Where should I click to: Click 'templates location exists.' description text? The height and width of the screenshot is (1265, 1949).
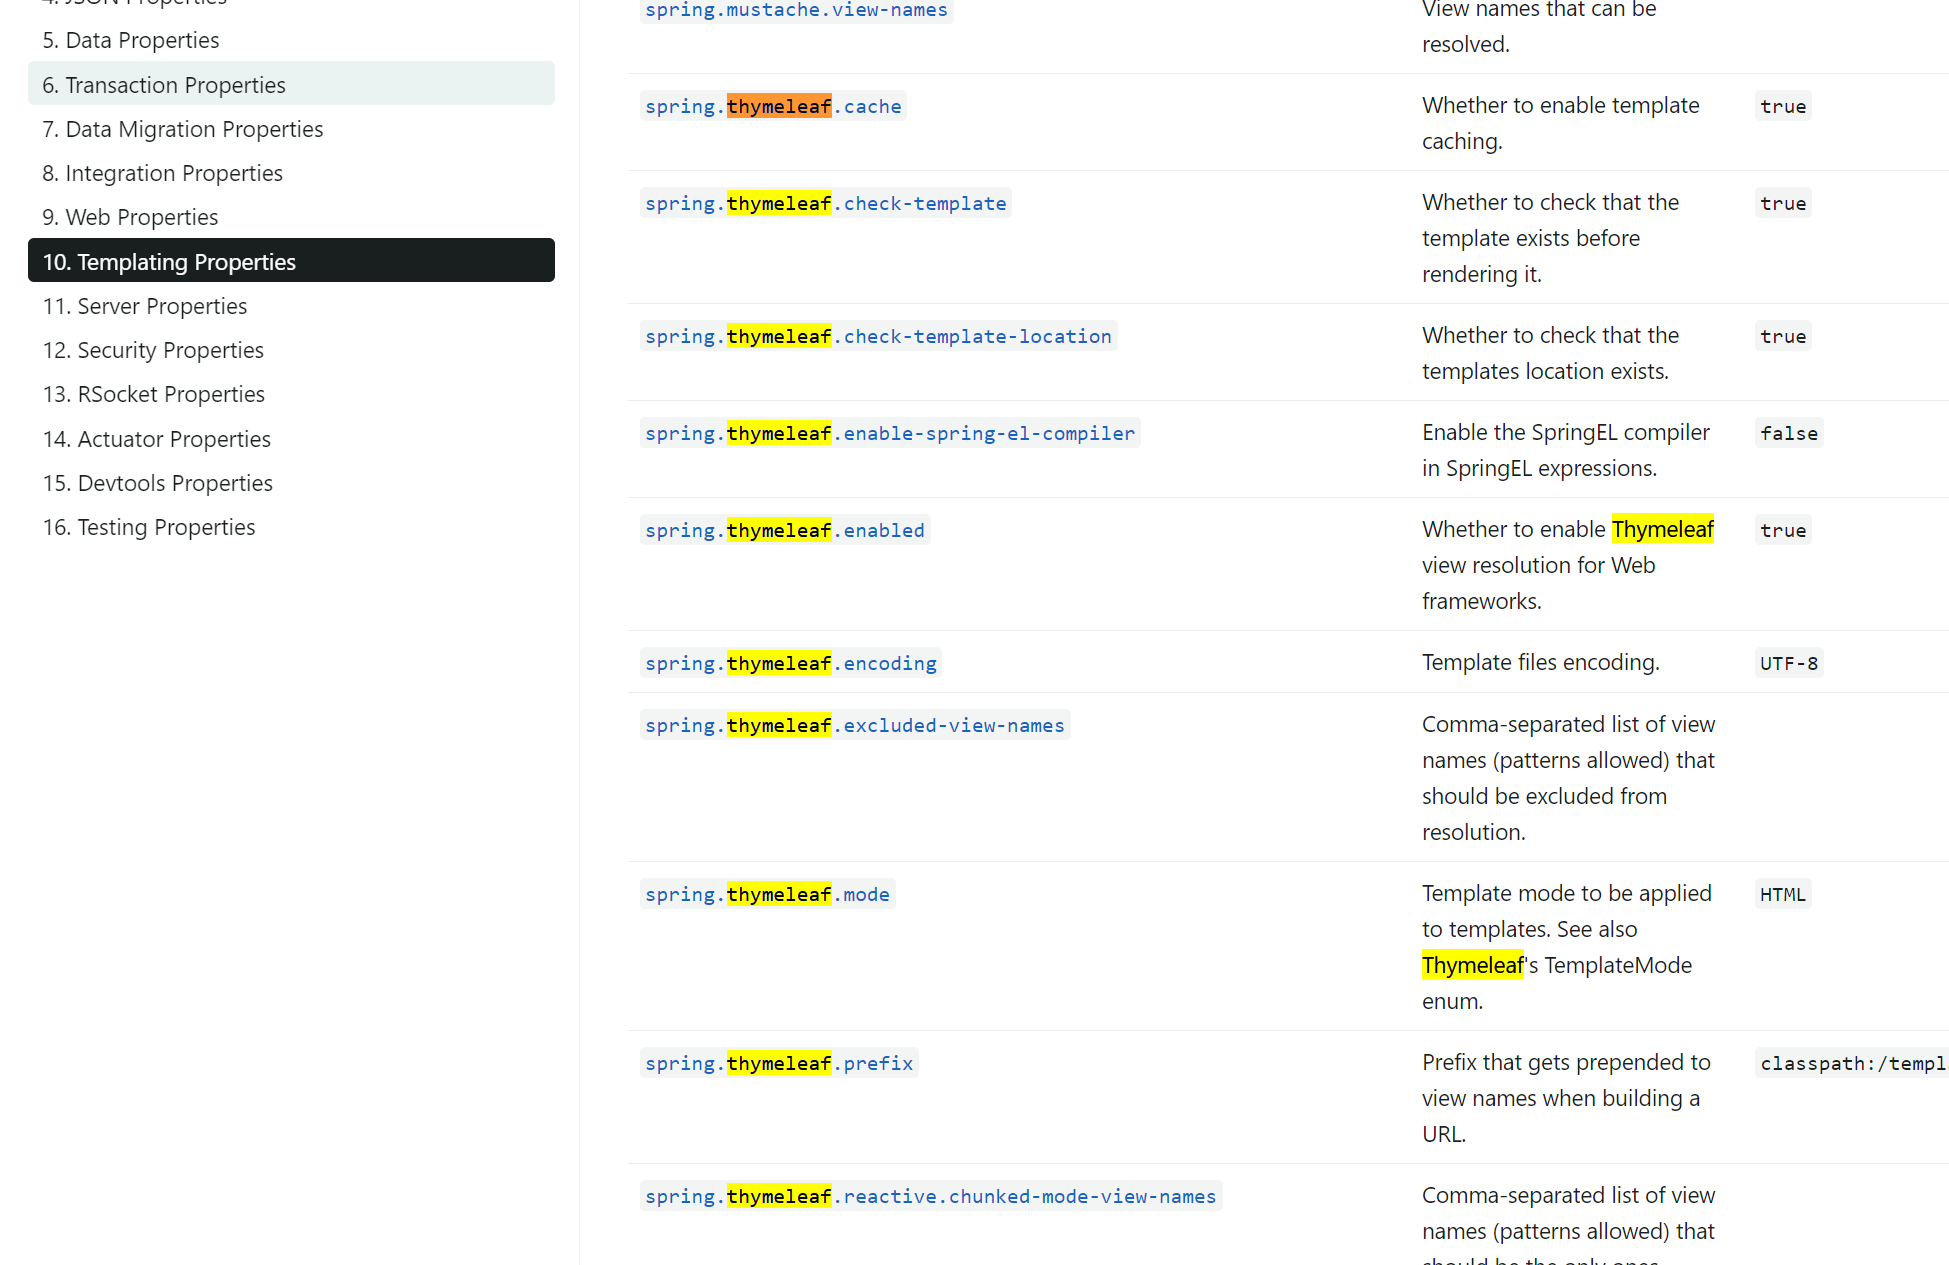(1545, 371)
